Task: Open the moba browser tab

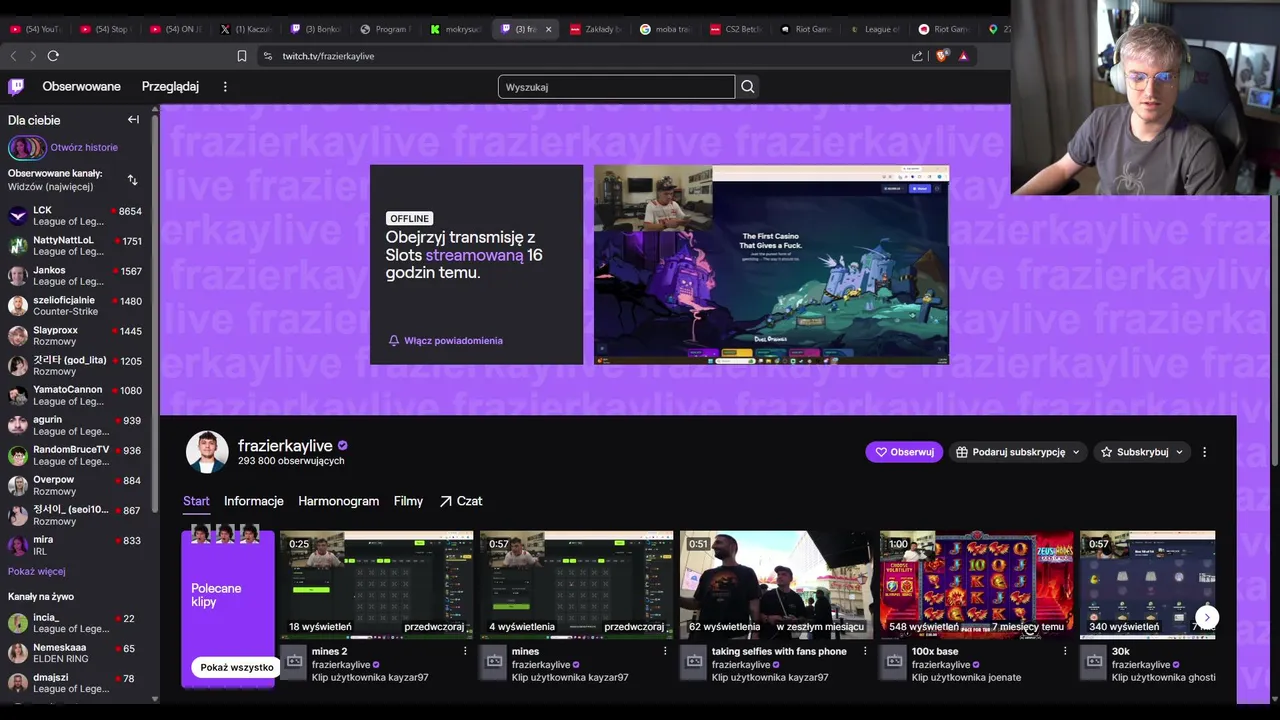Action: click(665, 29)
